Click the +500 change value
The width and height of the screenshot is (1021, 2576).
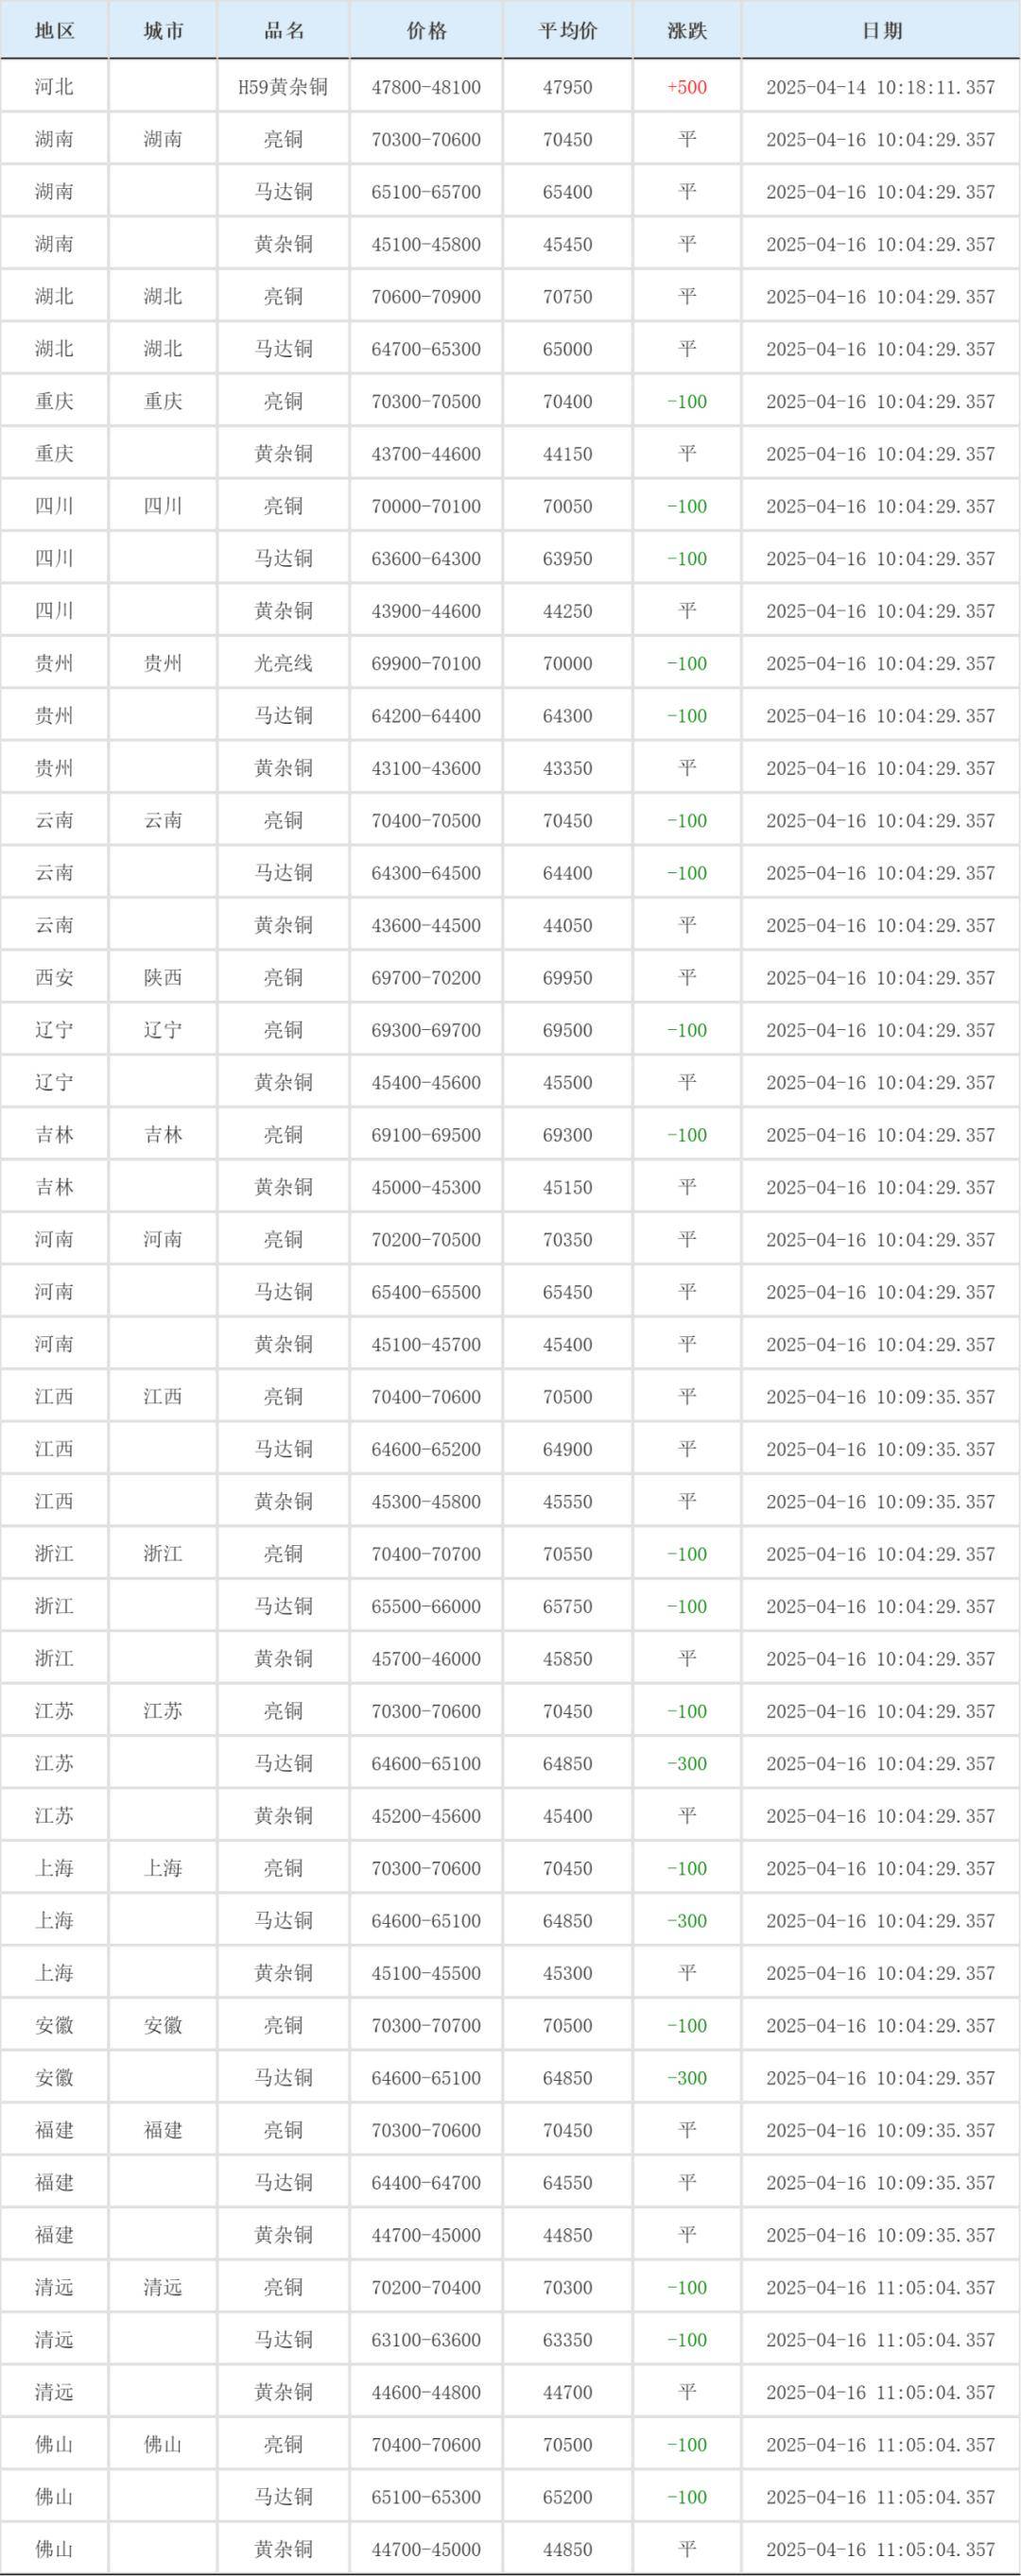[x=687, y=87]
